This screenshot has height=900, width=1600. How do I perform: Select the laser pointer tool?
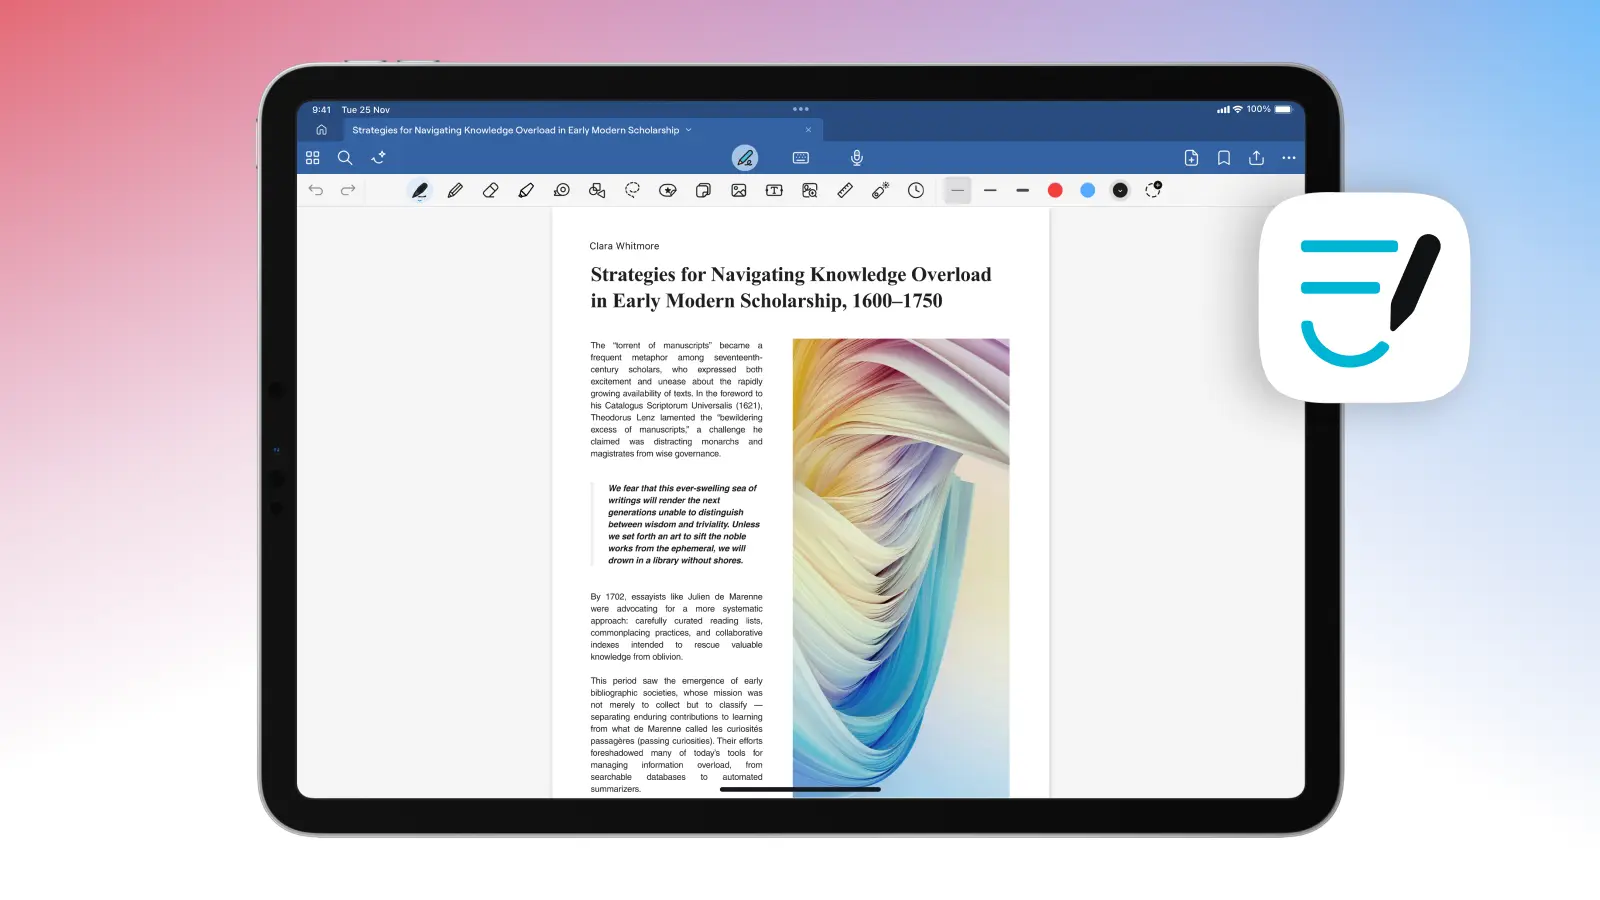pos(880,190)
